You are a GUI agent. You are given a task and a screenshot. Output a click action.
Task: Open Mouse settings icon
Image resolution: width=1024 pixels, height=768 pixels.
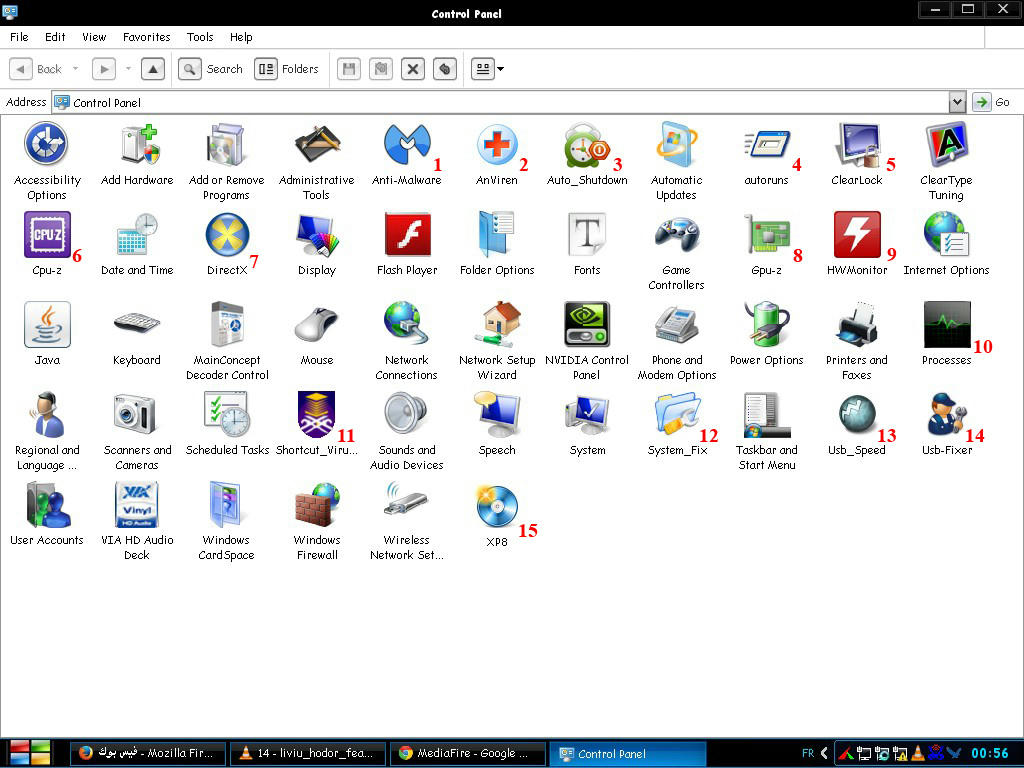click(317, 324)
